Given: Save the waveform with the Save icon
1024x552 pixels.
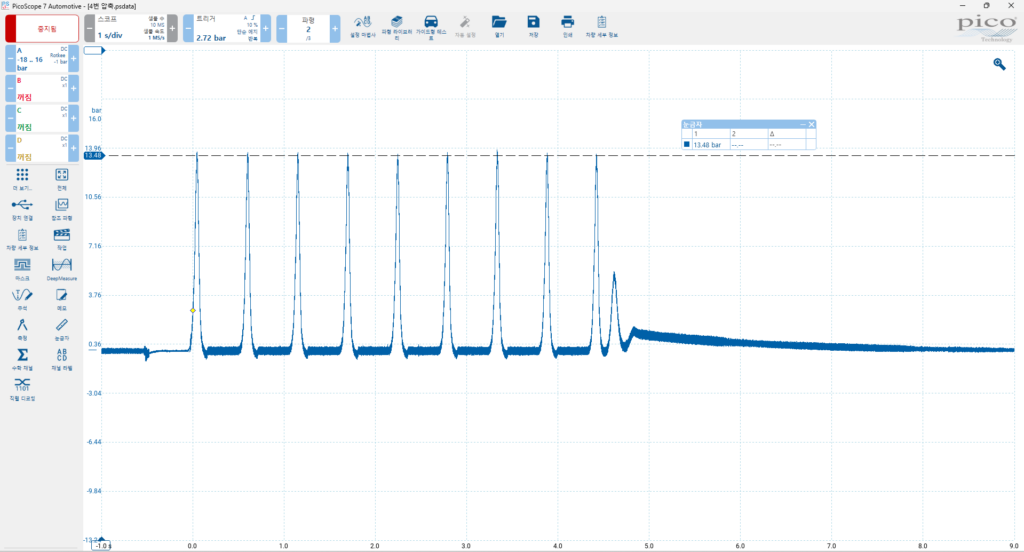Looking at the screenshot, I should click(533, 24).
